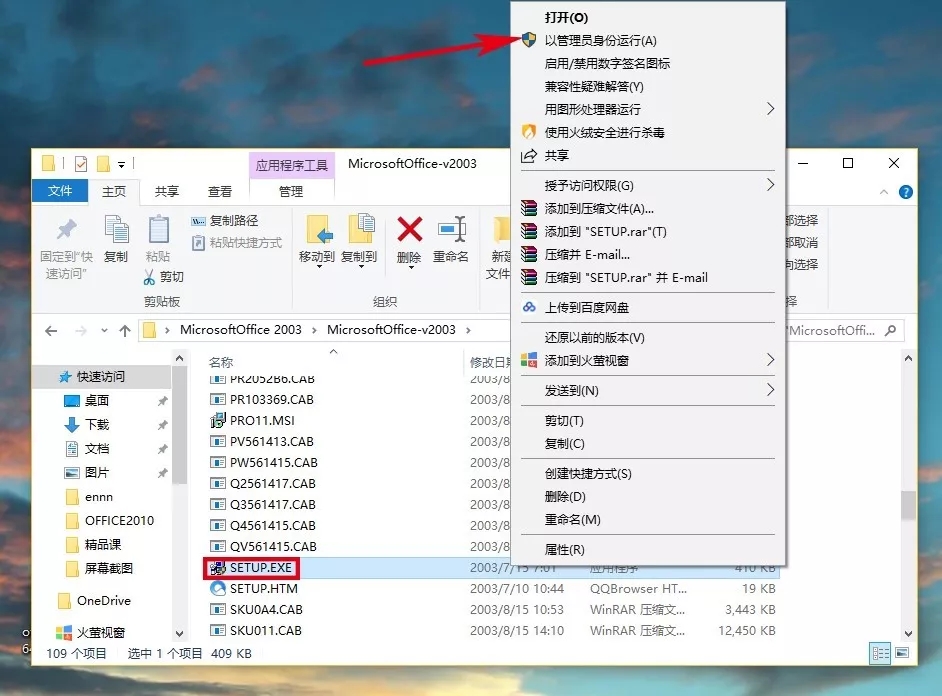This screenshot has width=942, height=696.
Task: Click the 火萤视窗 icon in context menu
Action: pyautogui.click(x=529, y=360)
